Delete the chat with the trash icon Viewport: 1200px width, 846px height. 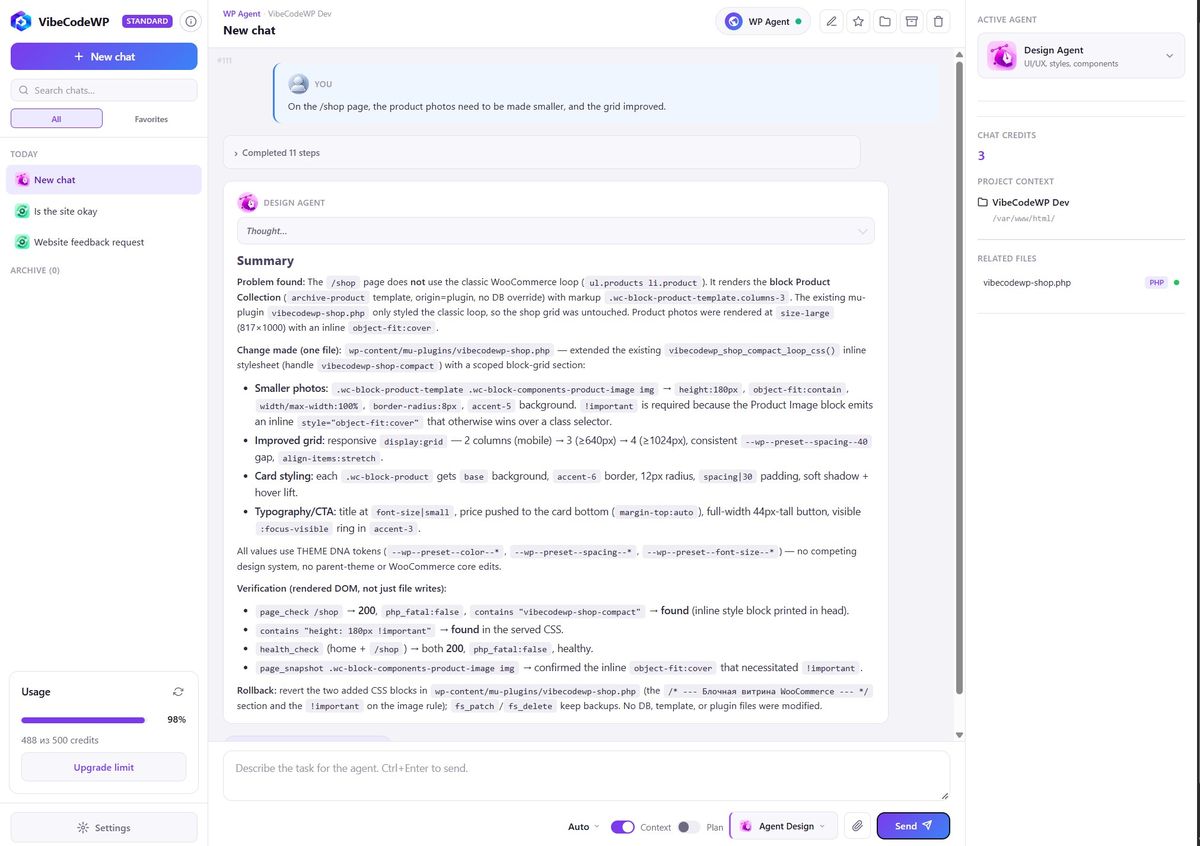(x=937, y=21)
